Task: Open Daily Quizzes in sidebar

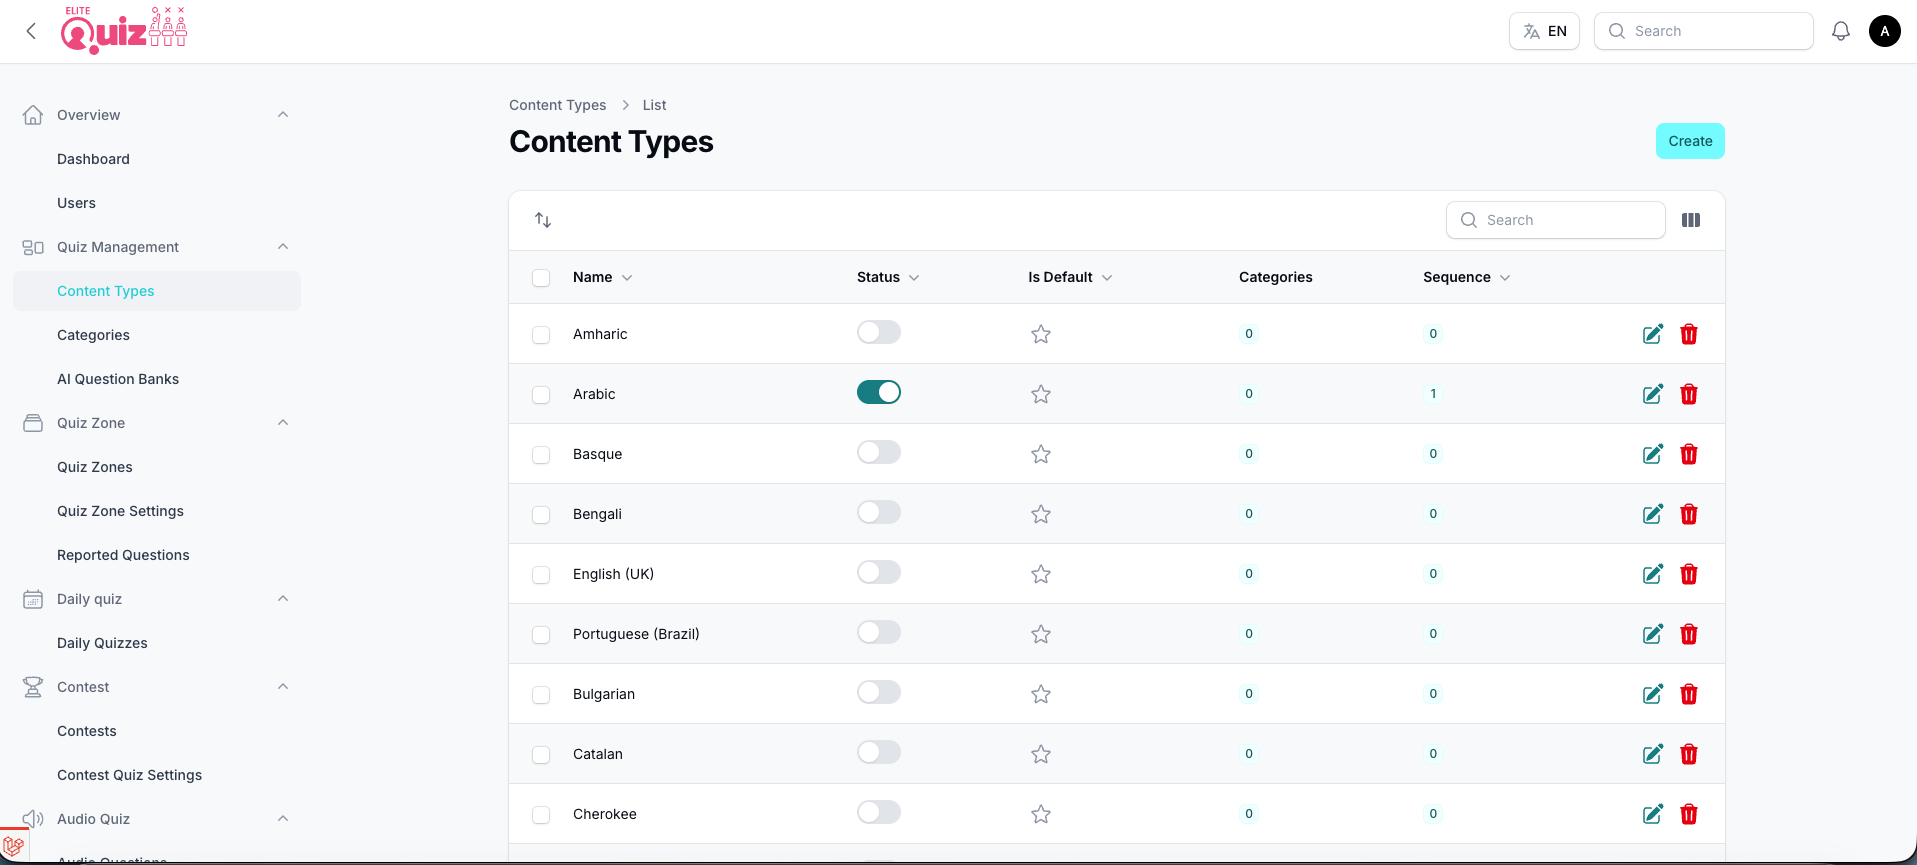Action: coord(102,643)
